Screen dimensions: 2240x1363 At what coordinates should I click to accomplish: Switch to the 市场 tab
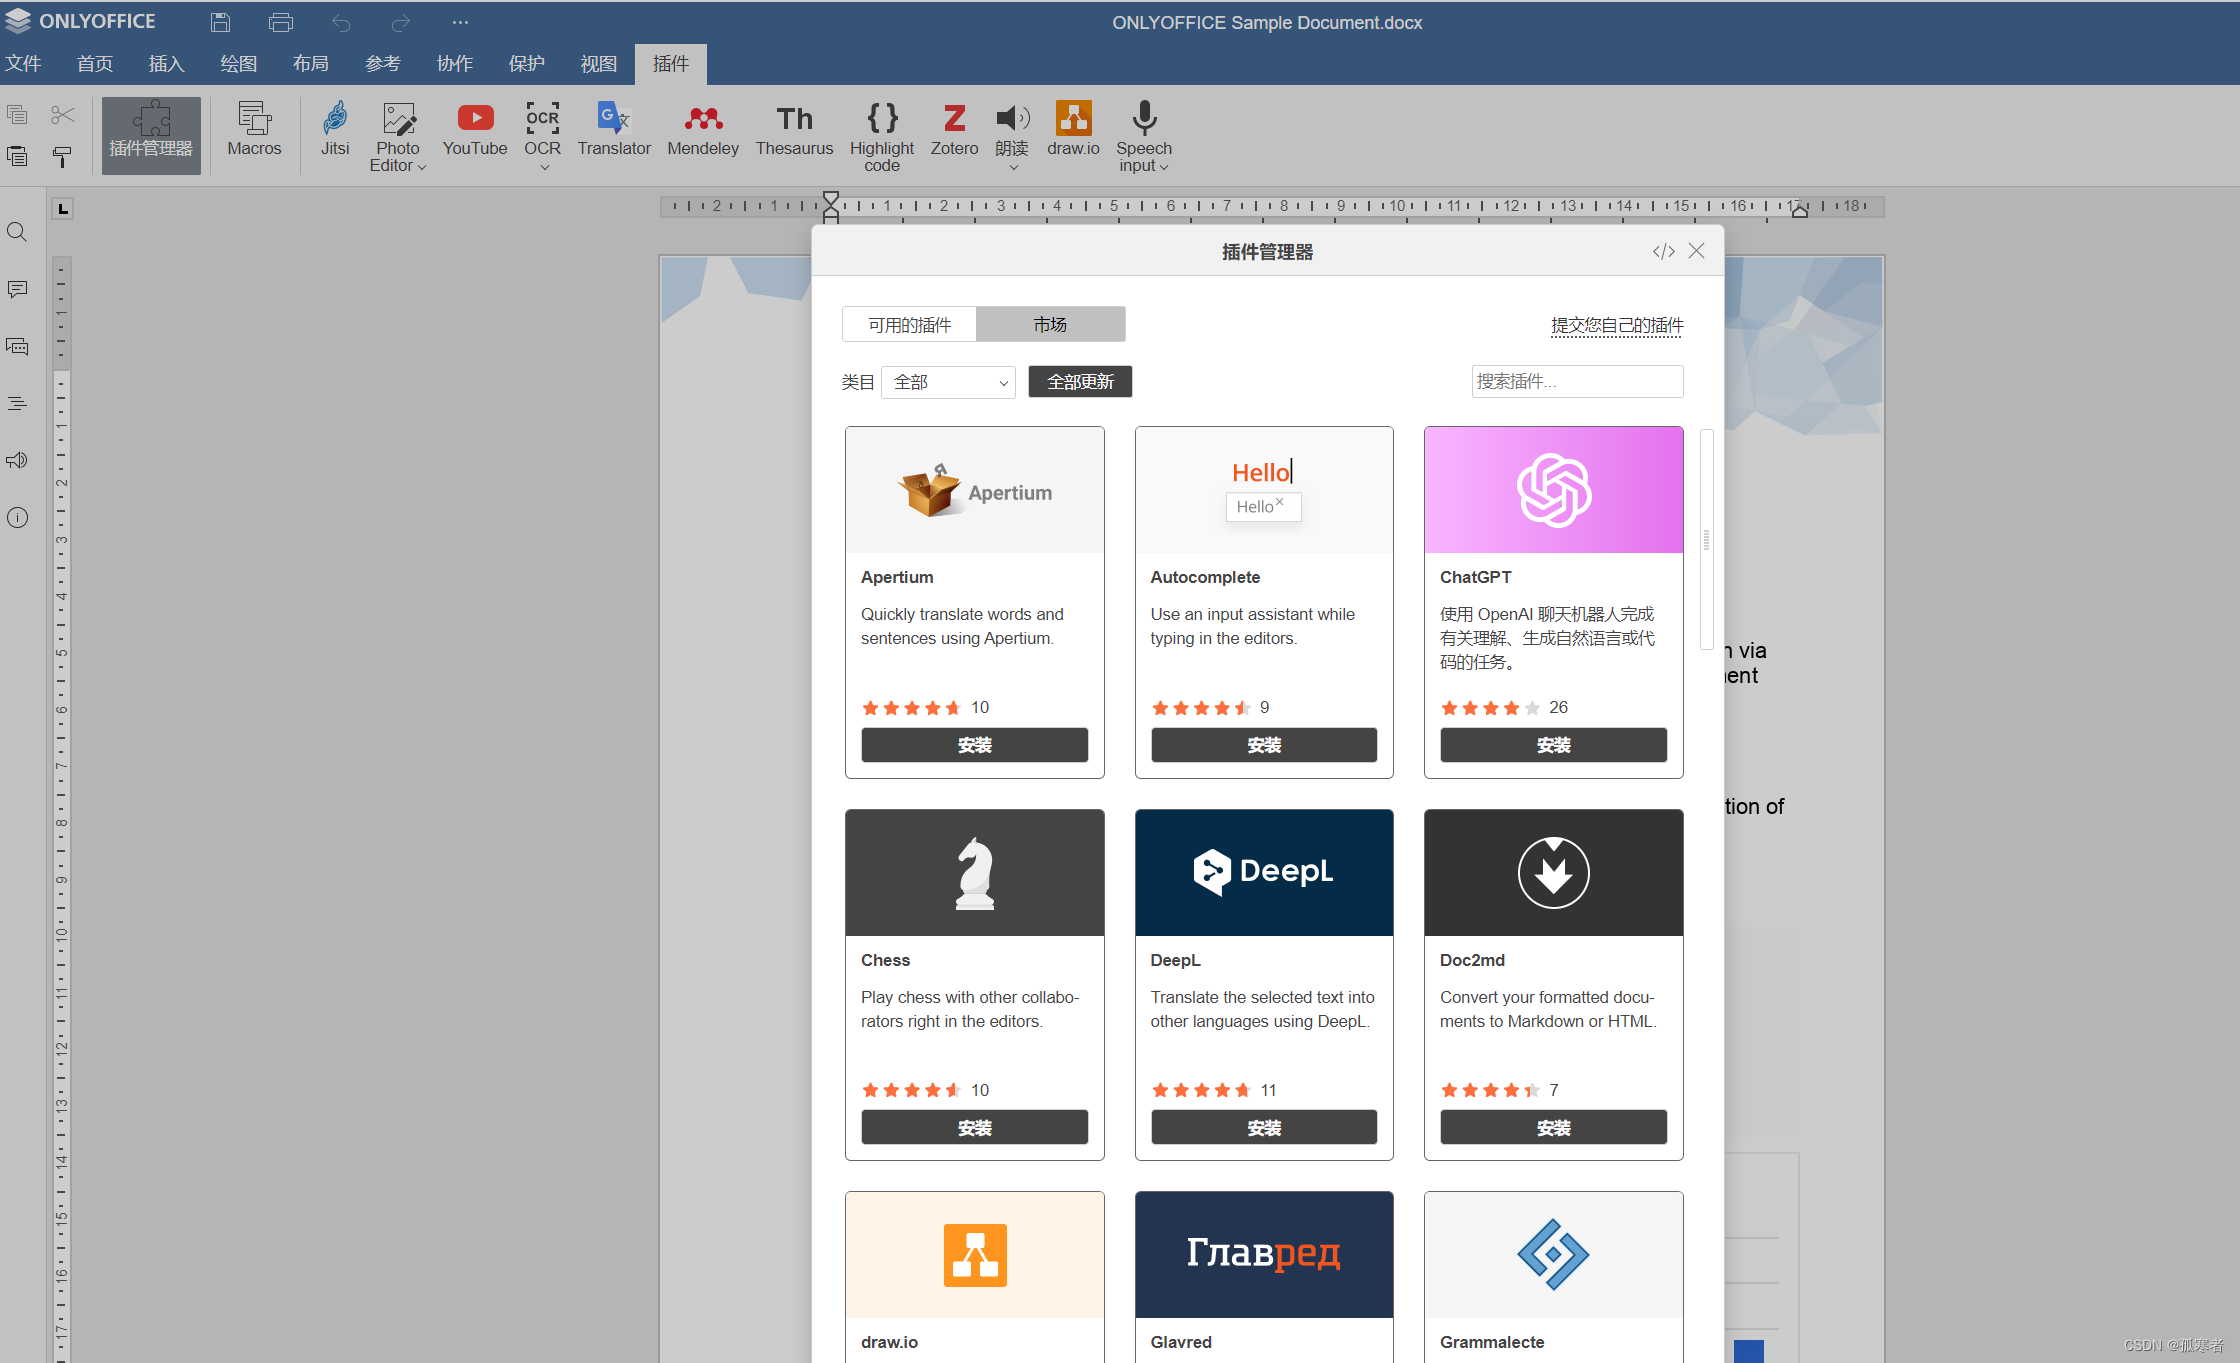coord(1050,323)
